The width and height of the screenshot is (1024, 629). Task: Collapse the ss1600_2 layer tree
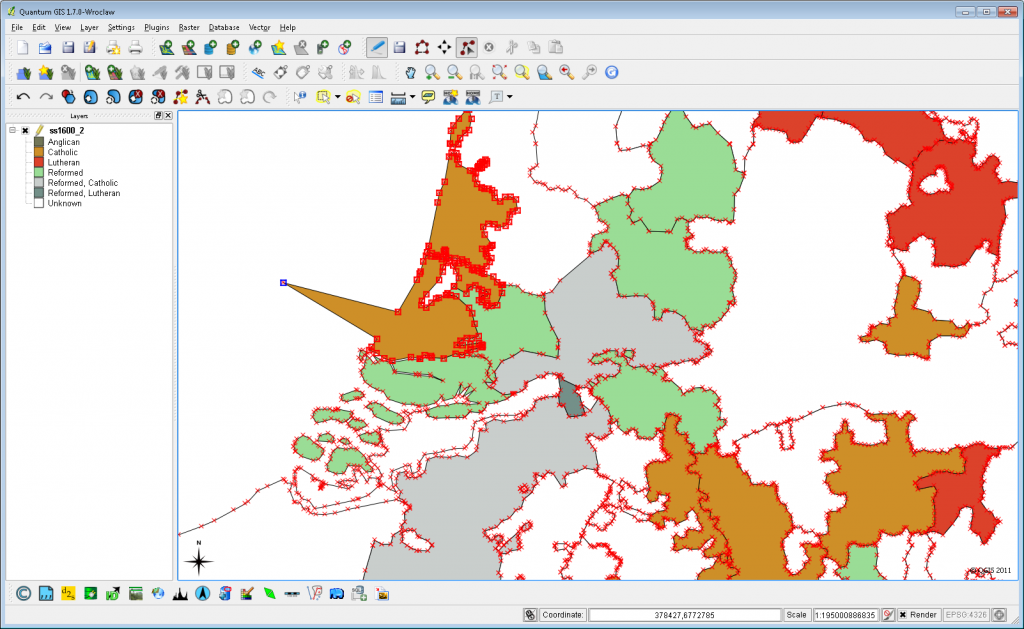[x=12, y=130]
